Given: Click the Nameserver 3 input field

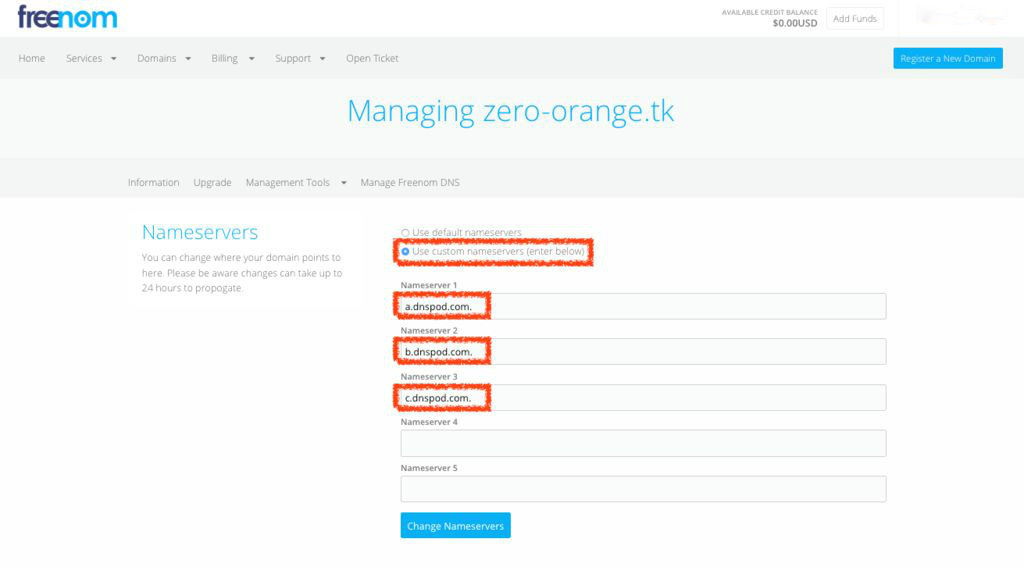Looking at the screenshot, I should [x=643, y=398].
